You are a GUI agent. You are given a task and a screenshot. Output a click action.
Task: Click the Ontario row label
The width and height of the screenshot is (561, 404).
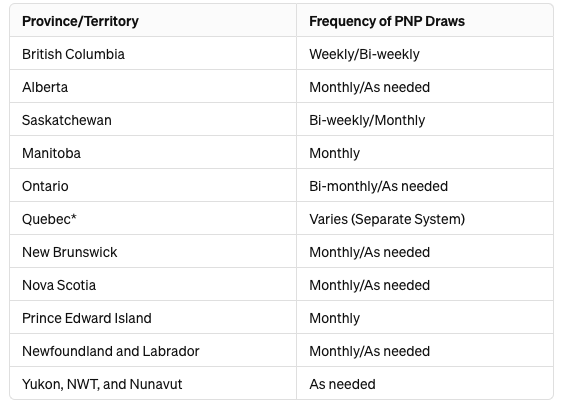45,186
